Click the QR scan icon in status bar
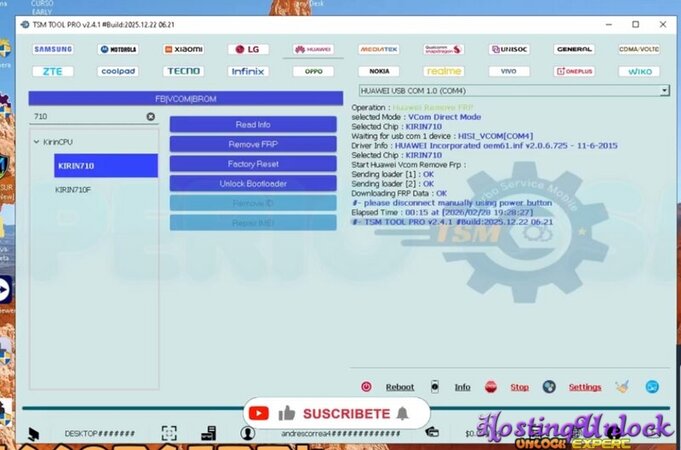 coord(169,433)
